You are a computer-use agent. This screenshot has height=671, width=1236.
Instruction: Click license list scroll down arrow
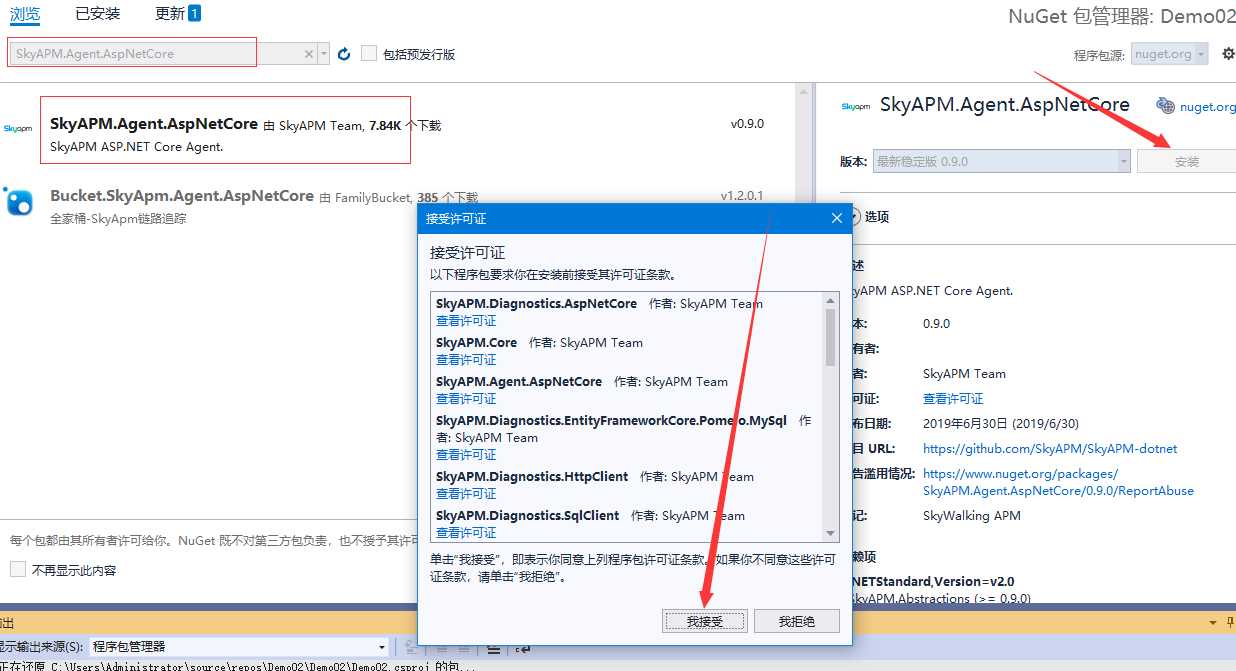pos(830,534)
